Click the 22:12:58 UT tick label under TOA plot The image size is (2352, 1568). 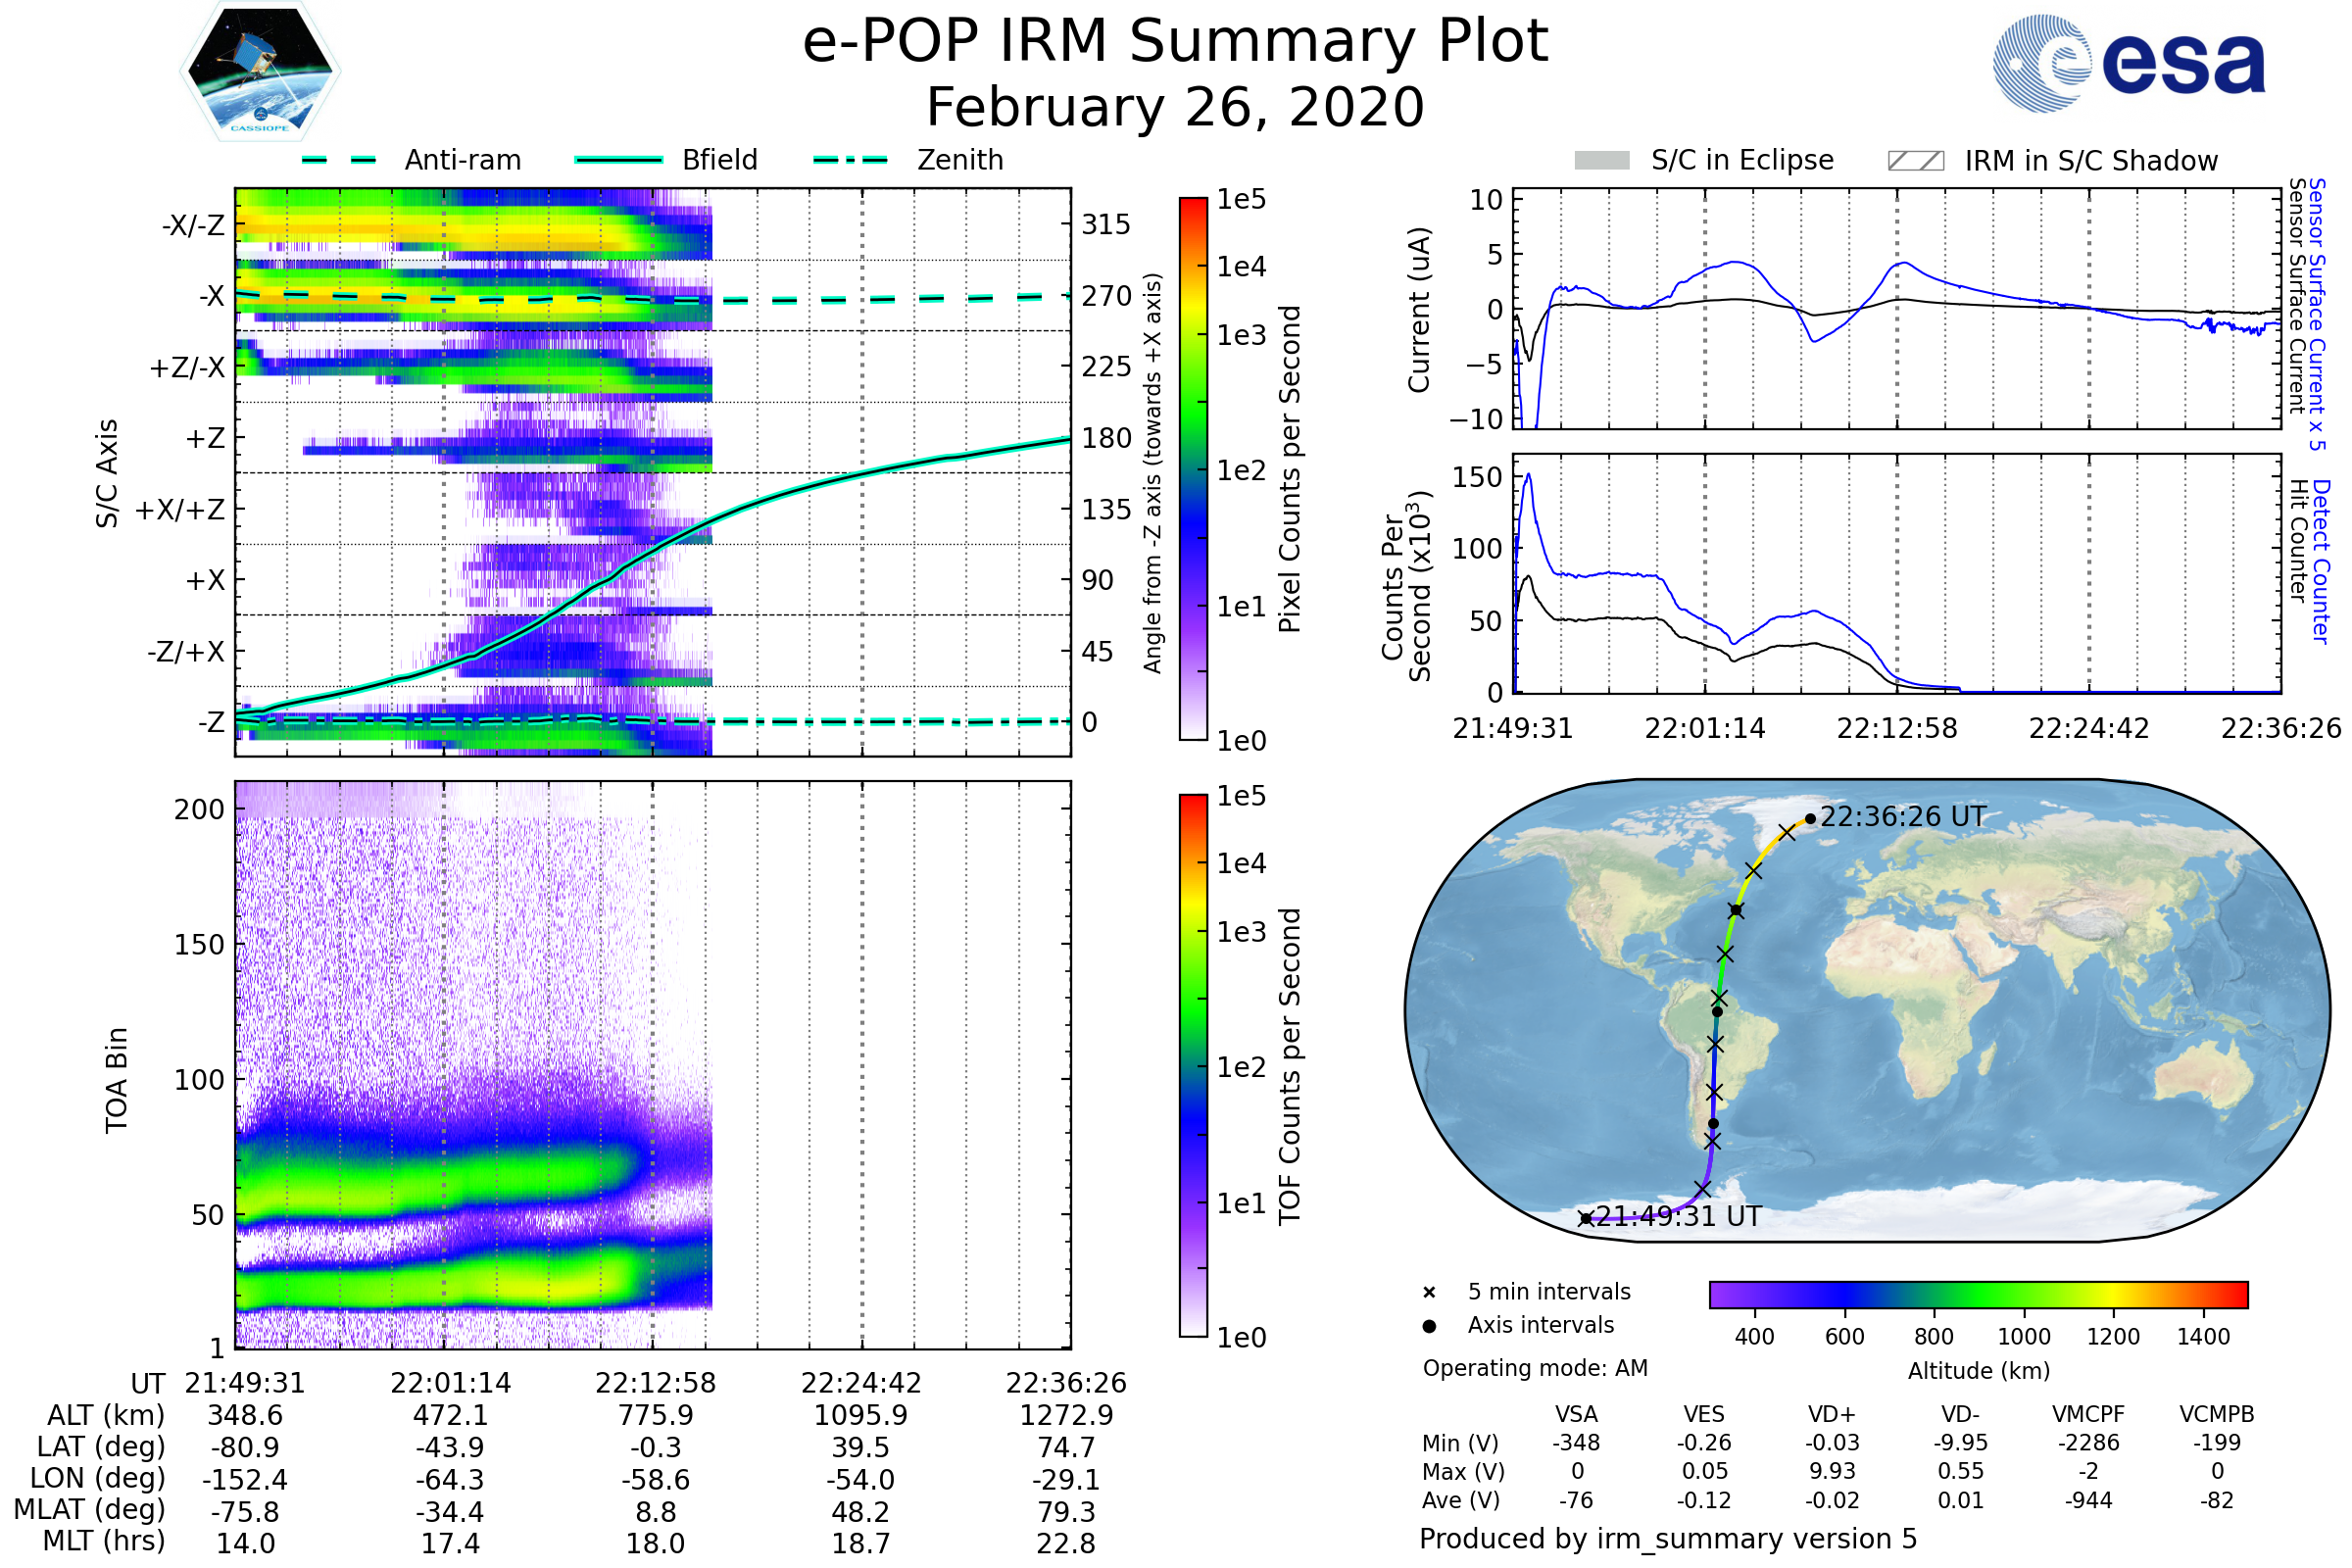click(656, 1383)
